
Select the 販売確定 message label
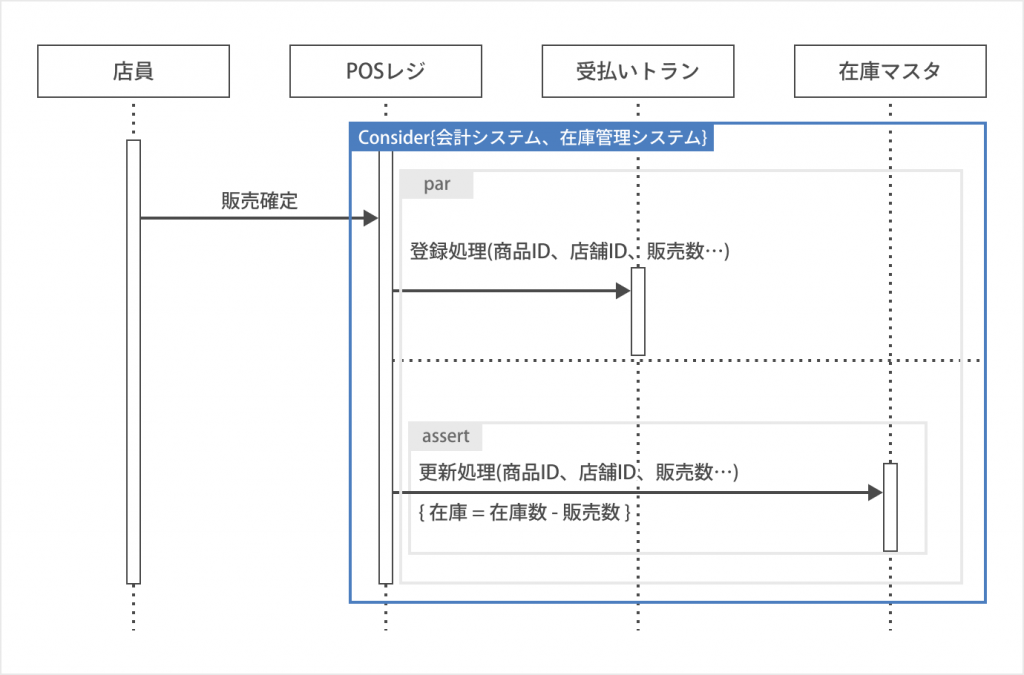tap(259, 200)
